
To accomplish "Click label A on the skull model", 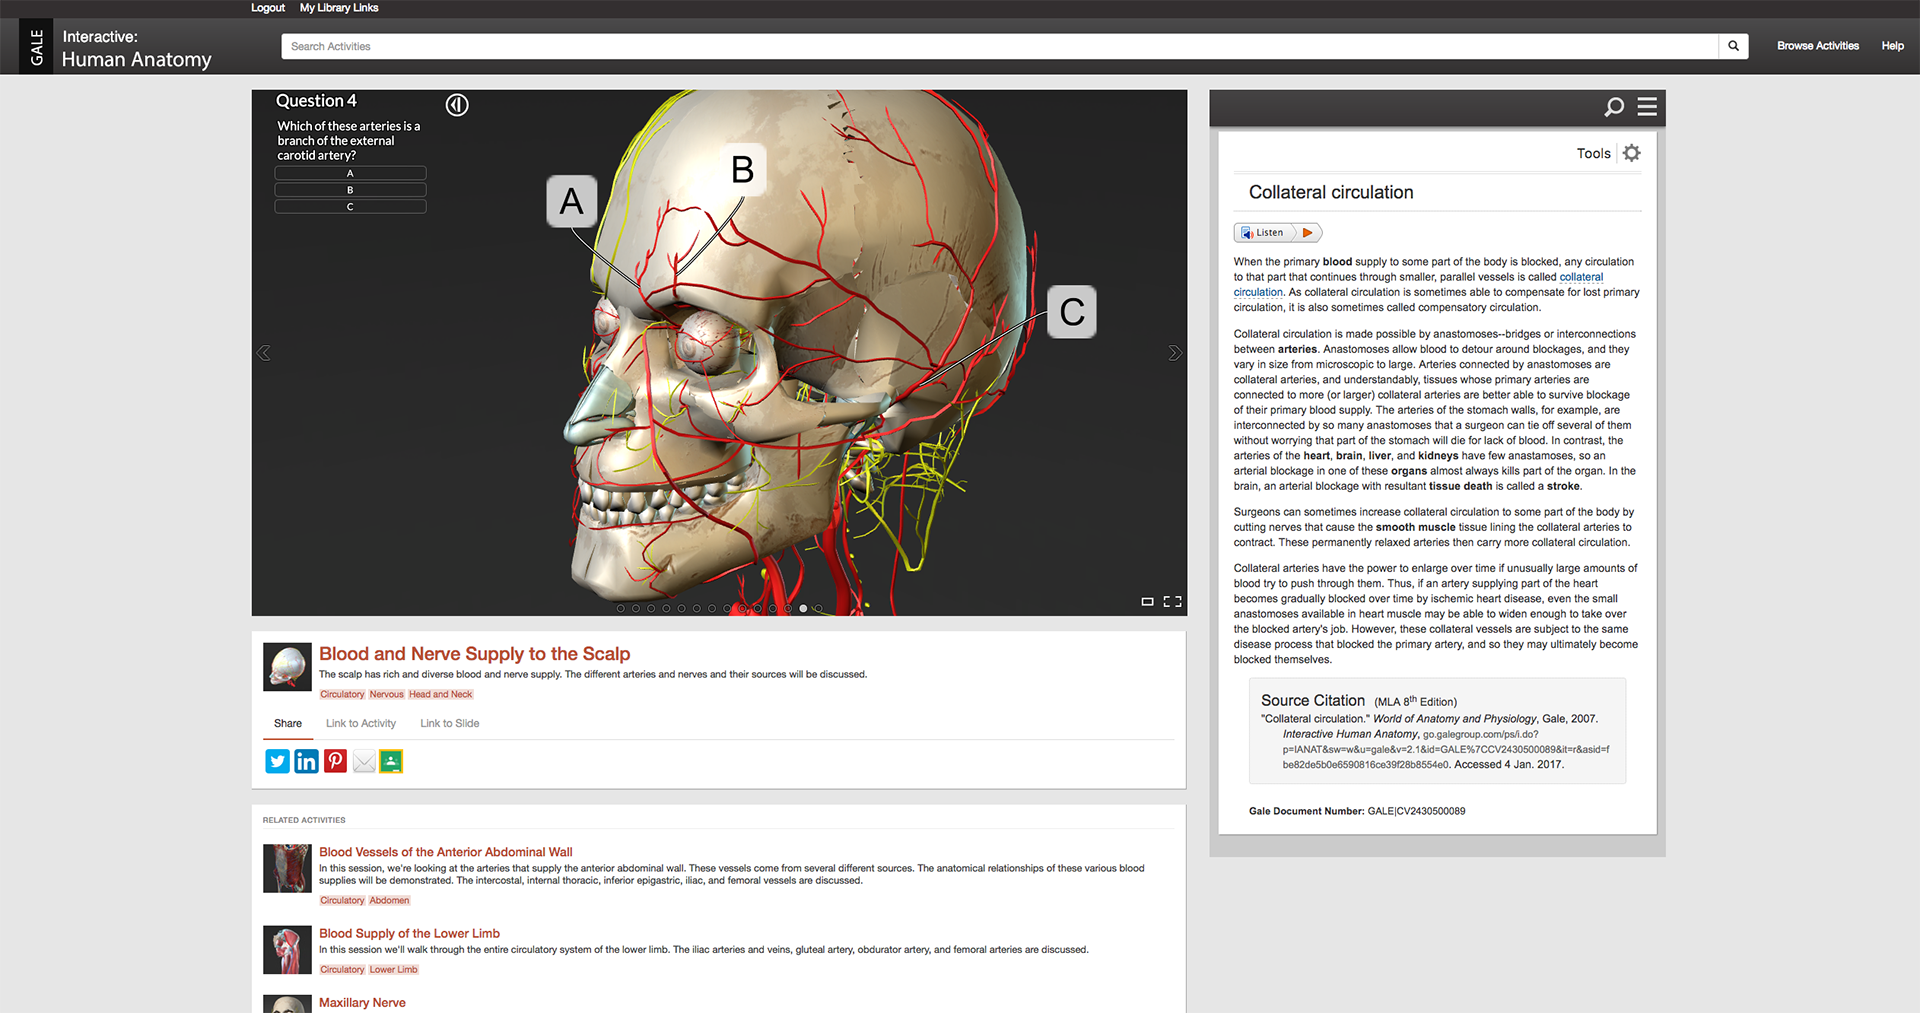I will (572, 201).
